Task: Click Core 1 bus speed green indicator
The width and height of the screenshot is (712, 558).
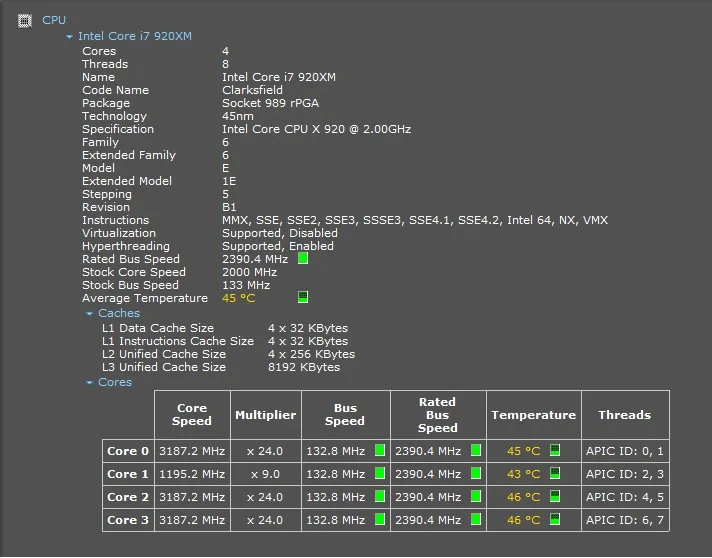Action: pos(380,474)
